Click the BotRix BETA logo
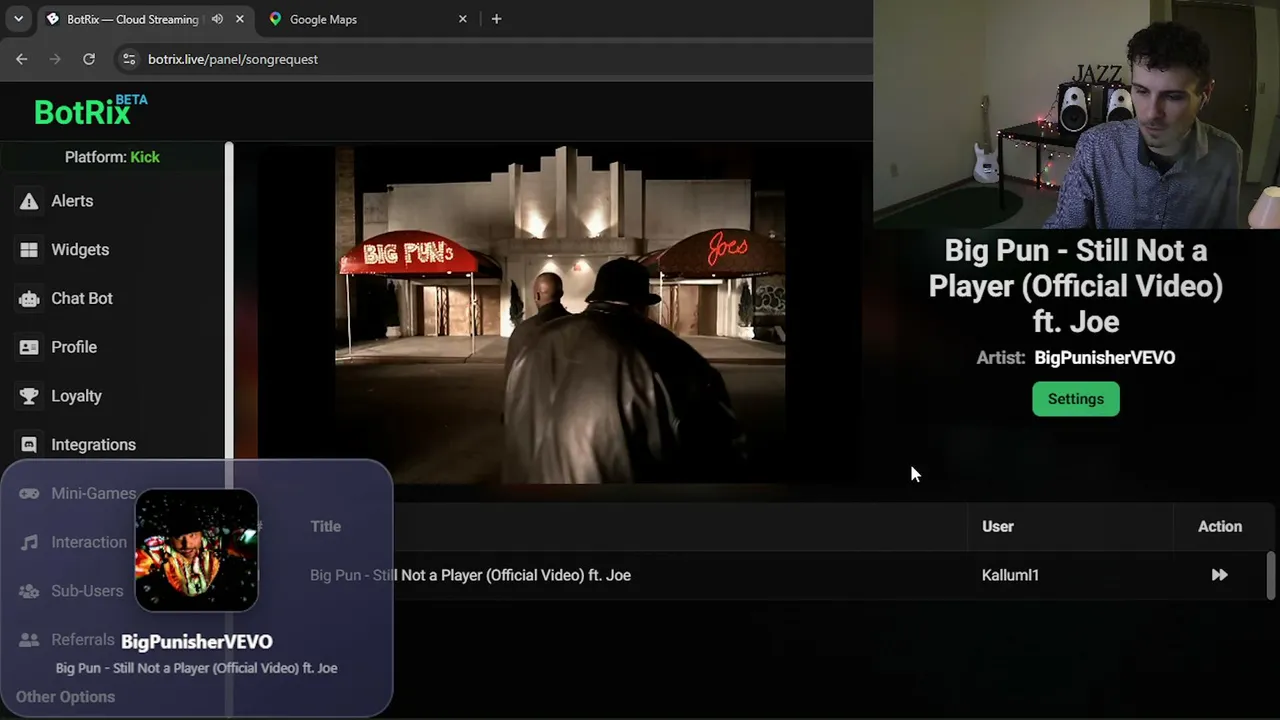Screen dimensions: 1280x720 tap(90, 110)
